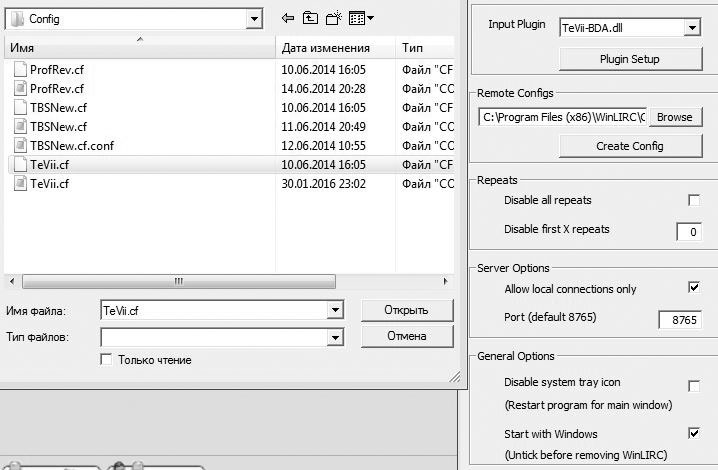
Task: Click the Back arrow in file dialog toolbar
Action: (288, 18)
